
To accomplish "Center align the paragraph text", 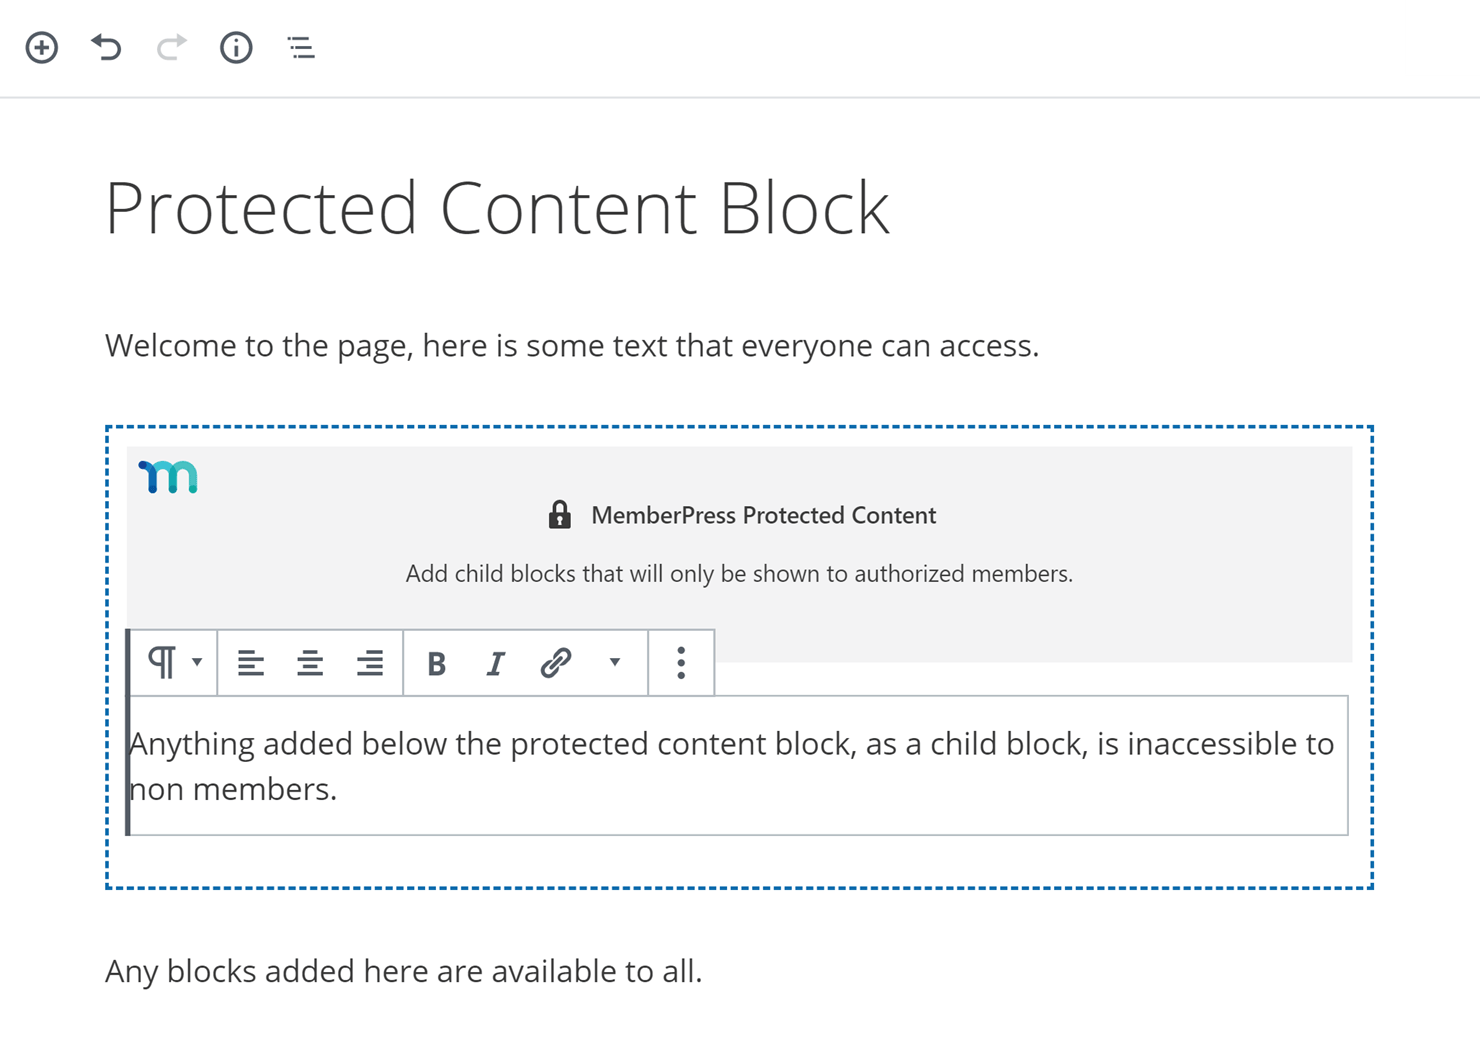I will [310, 662].
